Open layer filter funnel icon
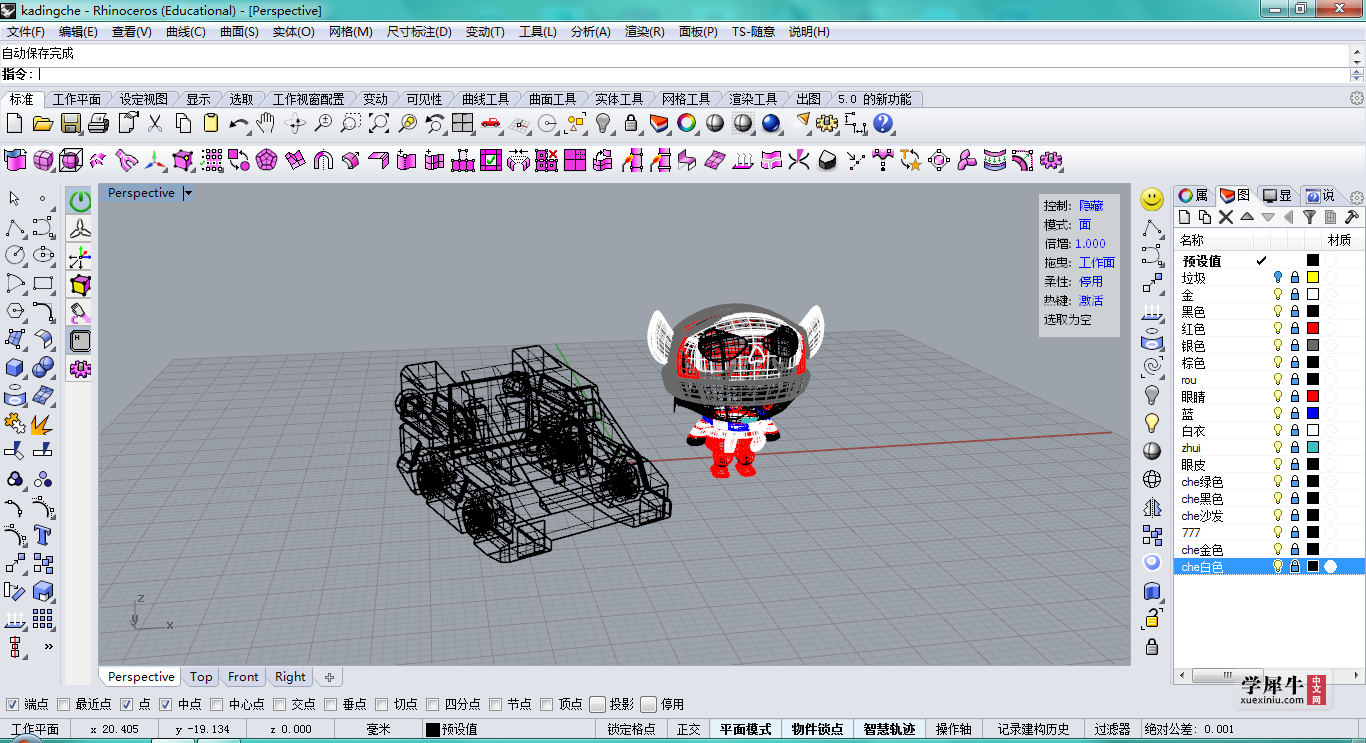Screen dimensions: 1366x743 pyautogui.click(x=1309, y=217)
